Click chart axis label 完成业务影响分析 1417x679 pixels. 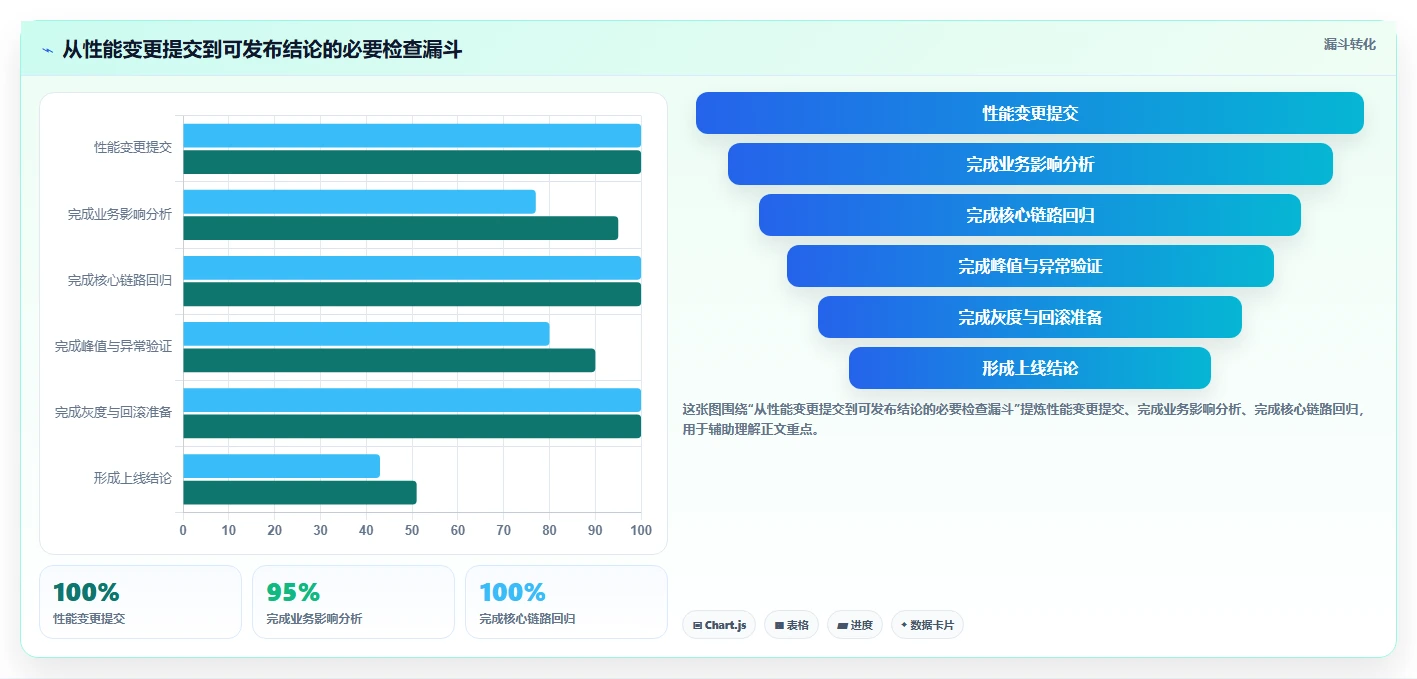pos(120,214)
